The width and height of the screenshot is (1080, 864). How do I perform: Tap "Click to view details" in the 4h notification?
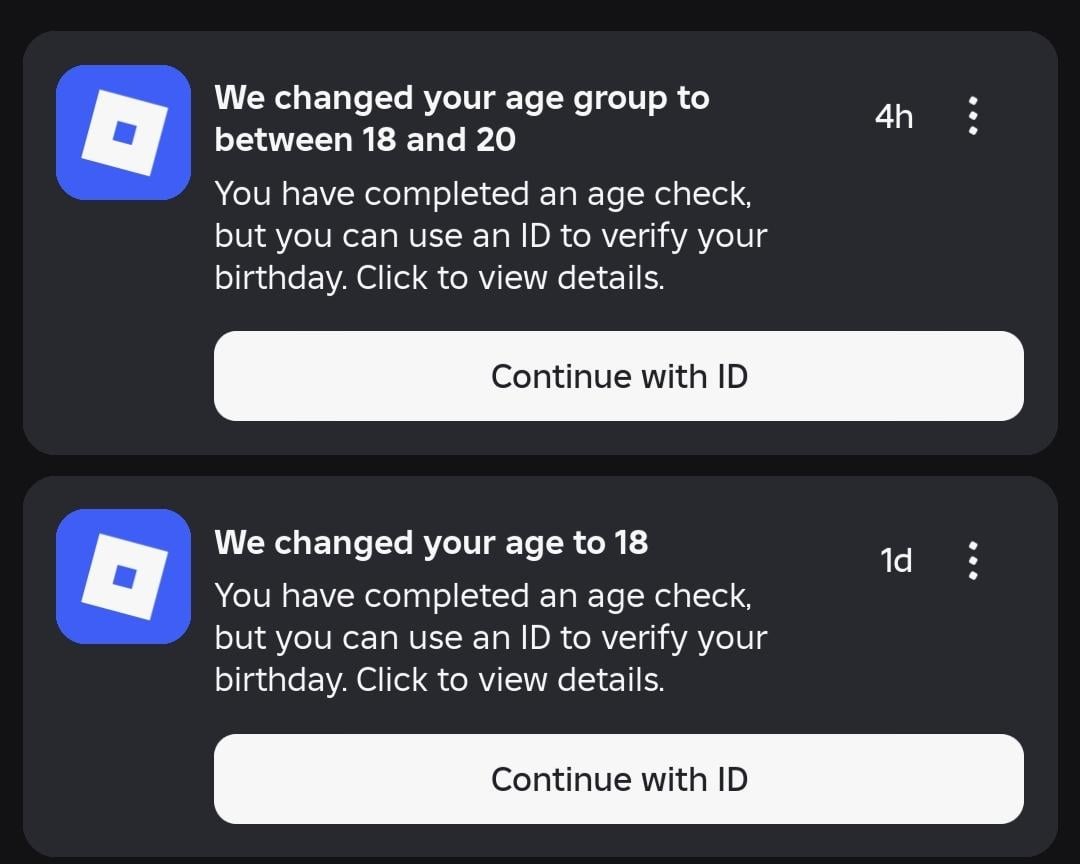click(510, 279)
